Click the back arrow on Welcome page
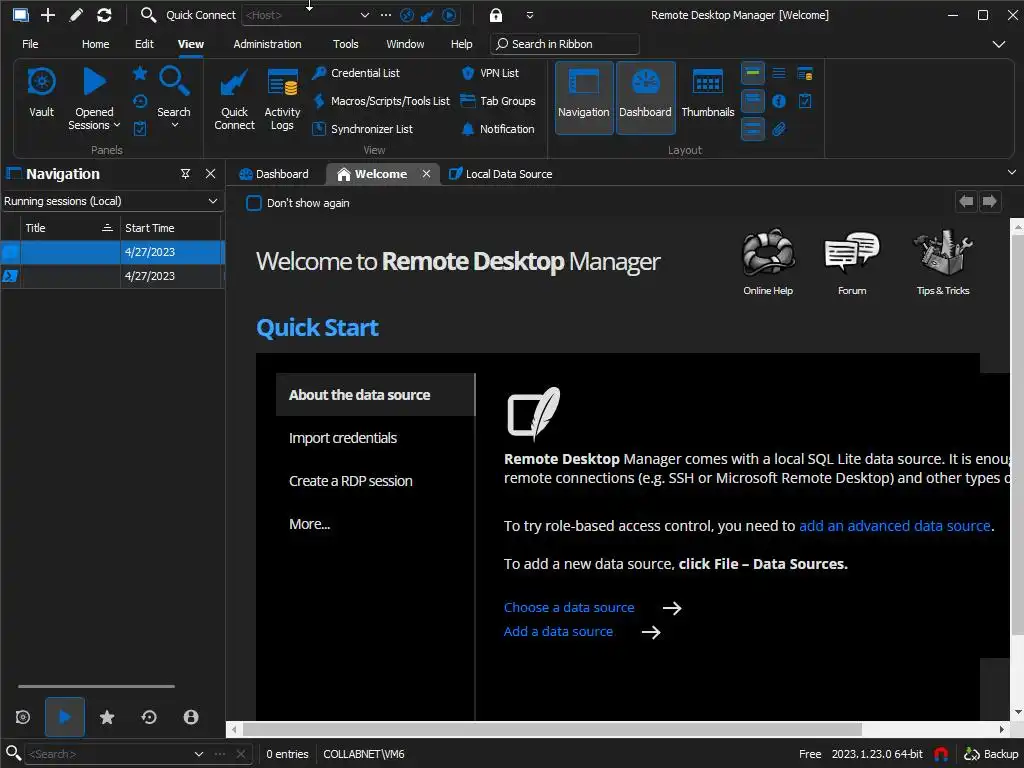Screen dimensions: 1024x768 tap(967, 201)
